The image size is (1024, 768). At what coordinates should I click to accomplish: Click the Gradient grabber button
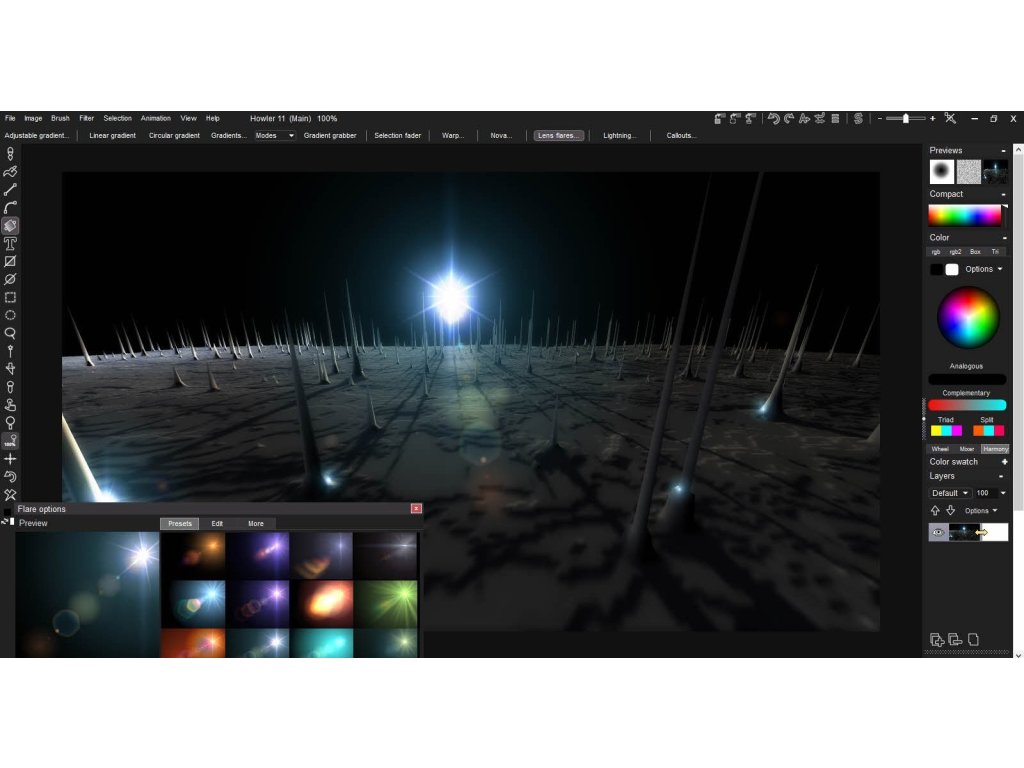[330, 135]
